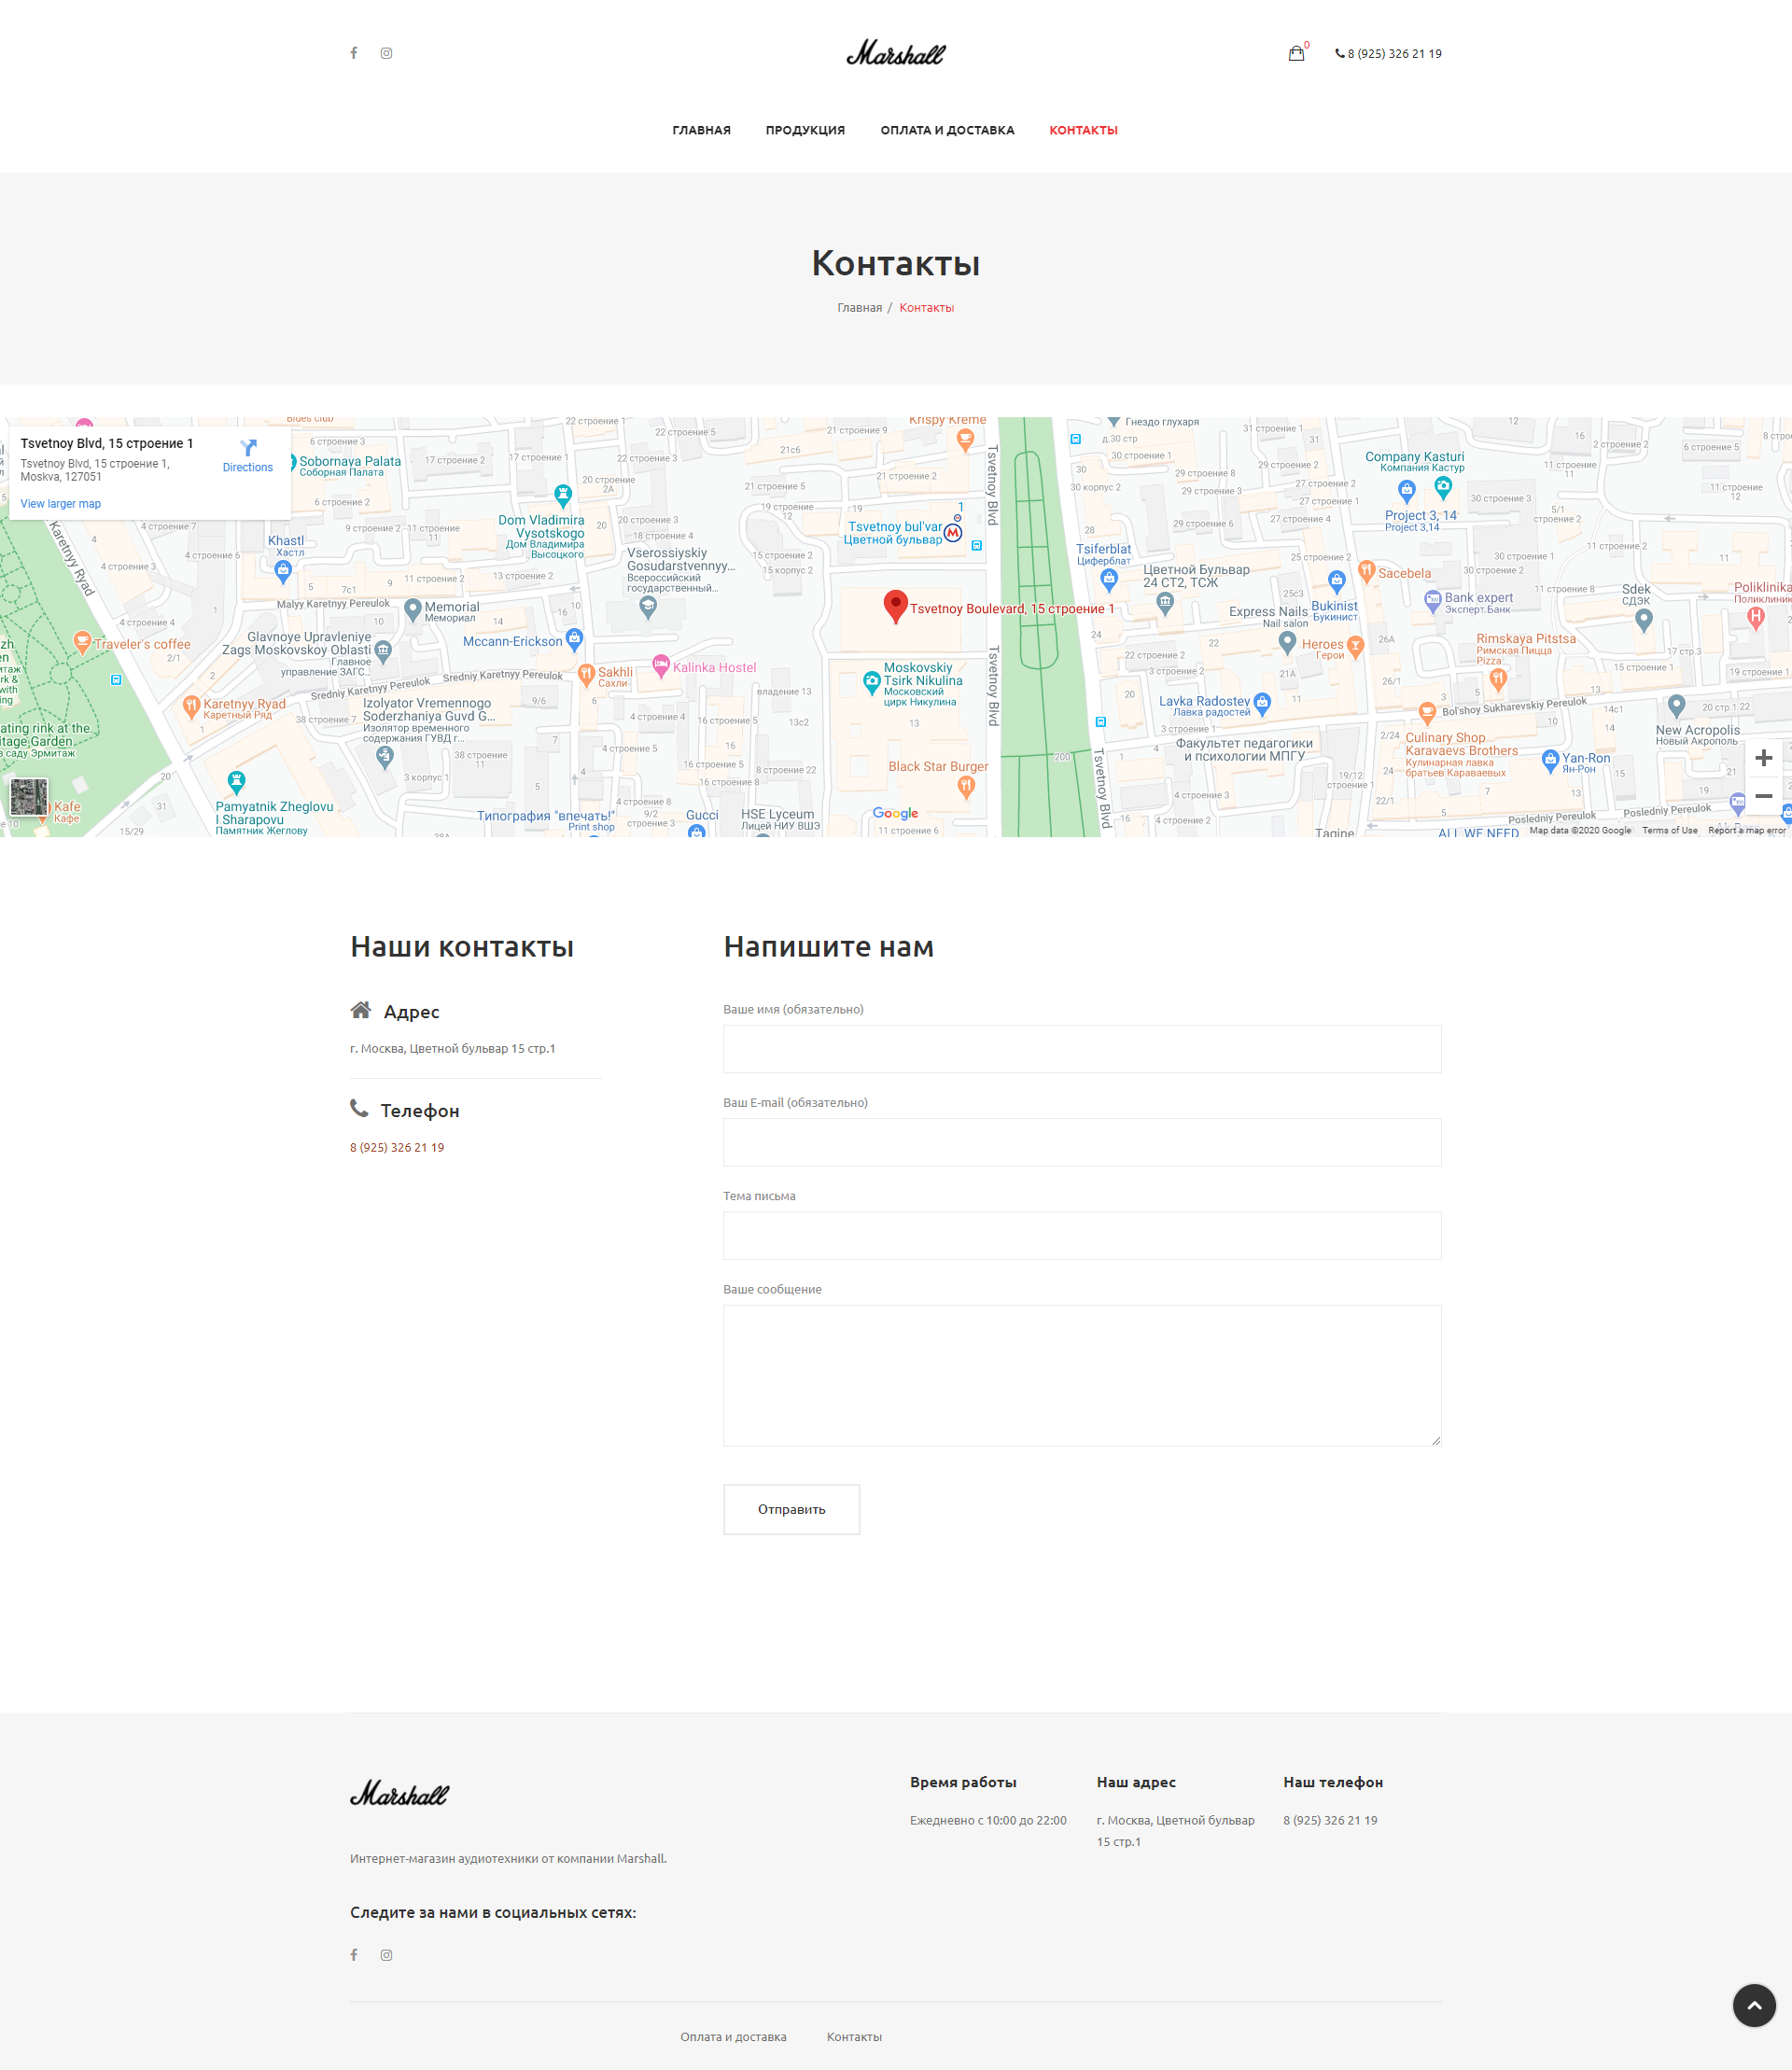Click the Pamyatnik Zheglovu monument marker
The height and width of the screenshot is (2070, 1792).
click(x=236, y=783)
